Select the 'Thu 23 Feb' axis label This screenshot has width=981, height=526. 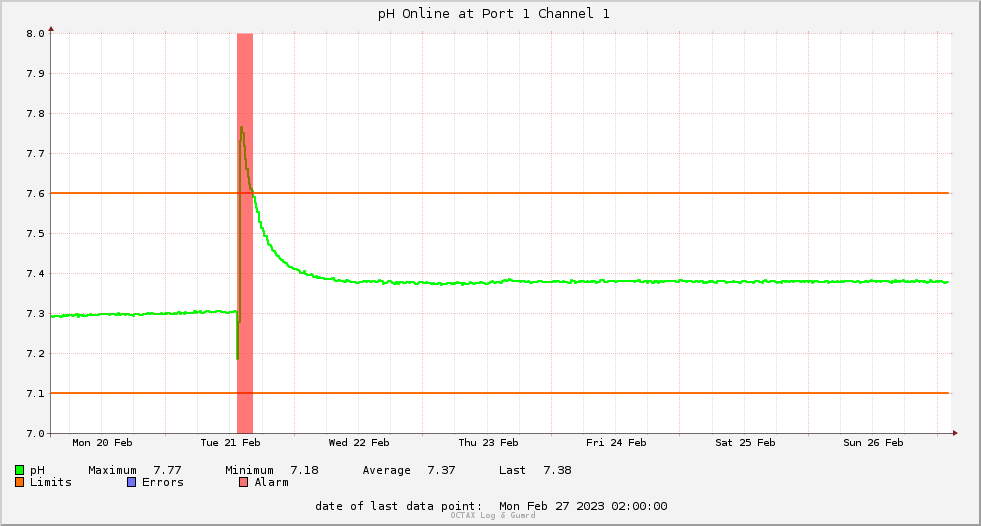click(x=488, y=443)
